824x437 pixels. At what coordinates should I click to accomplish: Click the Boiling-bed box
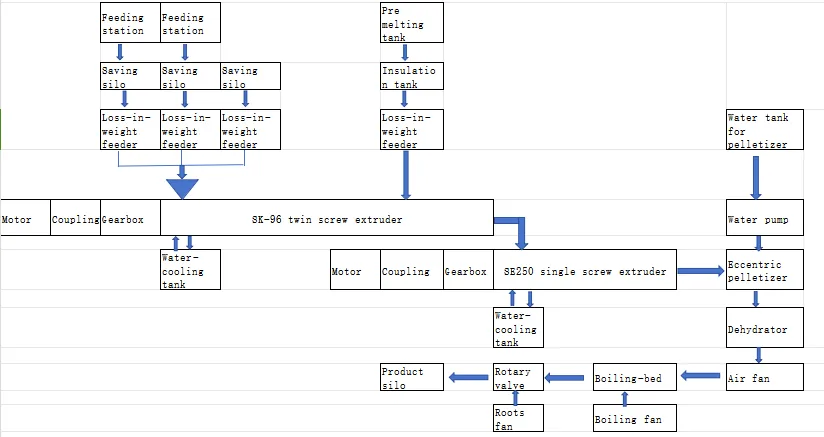tap(635, 377)
